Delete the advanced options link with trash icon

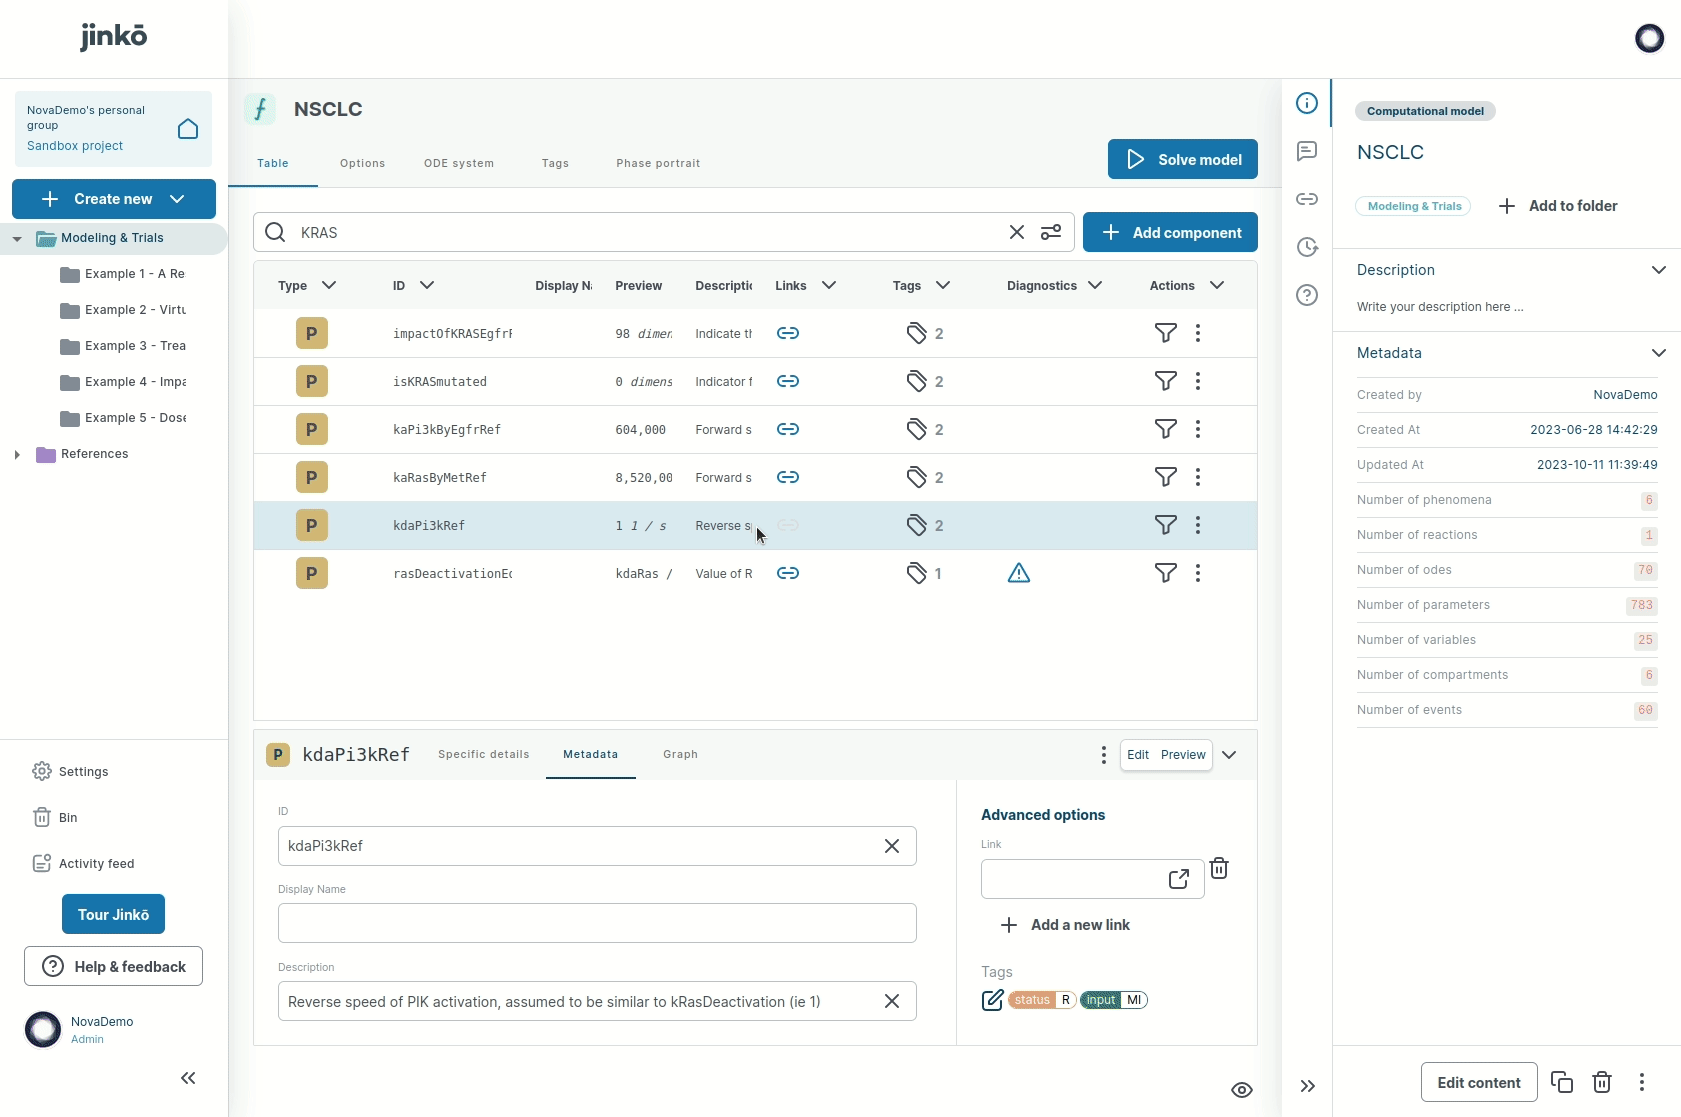click(x=1218, y=868)
